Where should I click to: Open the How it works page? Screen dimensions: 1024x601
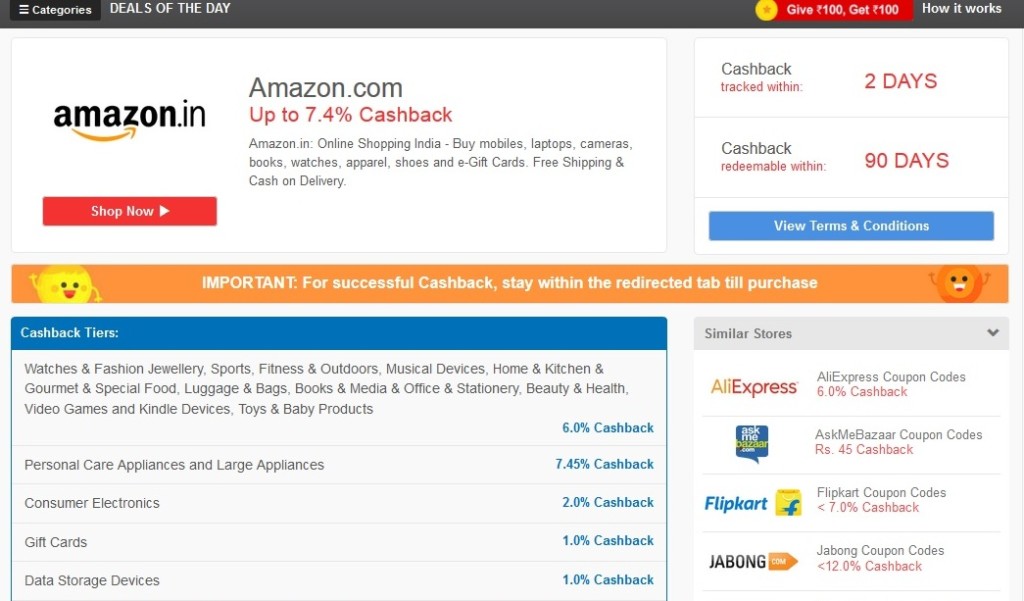[961, 8]
